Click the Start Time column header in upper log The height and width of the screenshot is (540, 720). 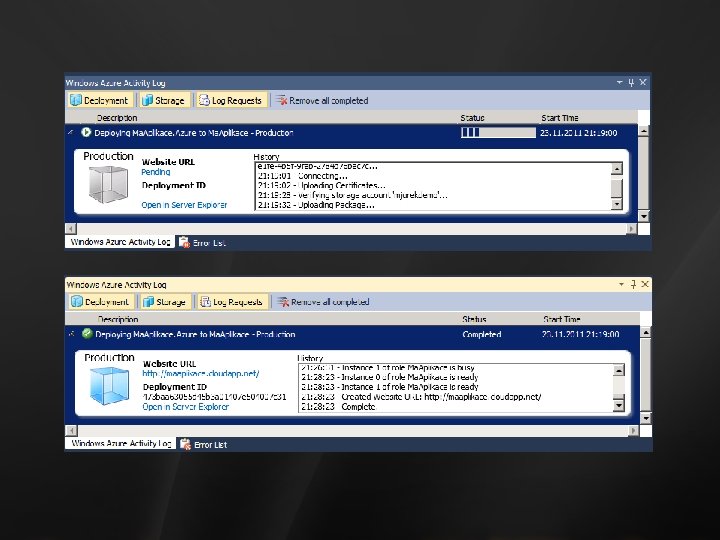point(560,118)
